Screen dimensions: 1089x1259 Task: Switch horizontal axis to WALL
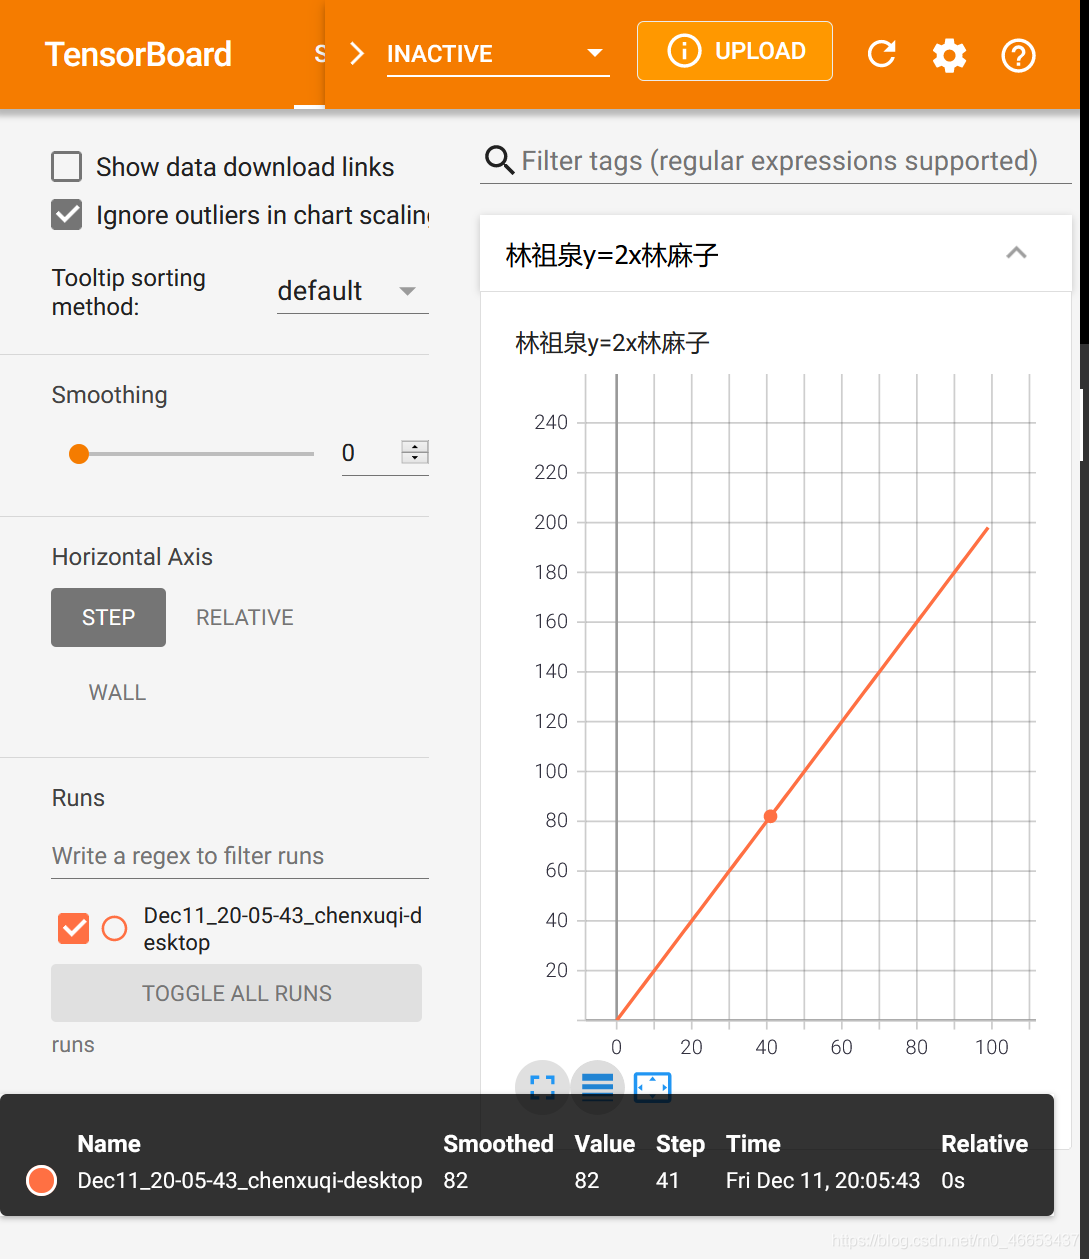(117, 692)
